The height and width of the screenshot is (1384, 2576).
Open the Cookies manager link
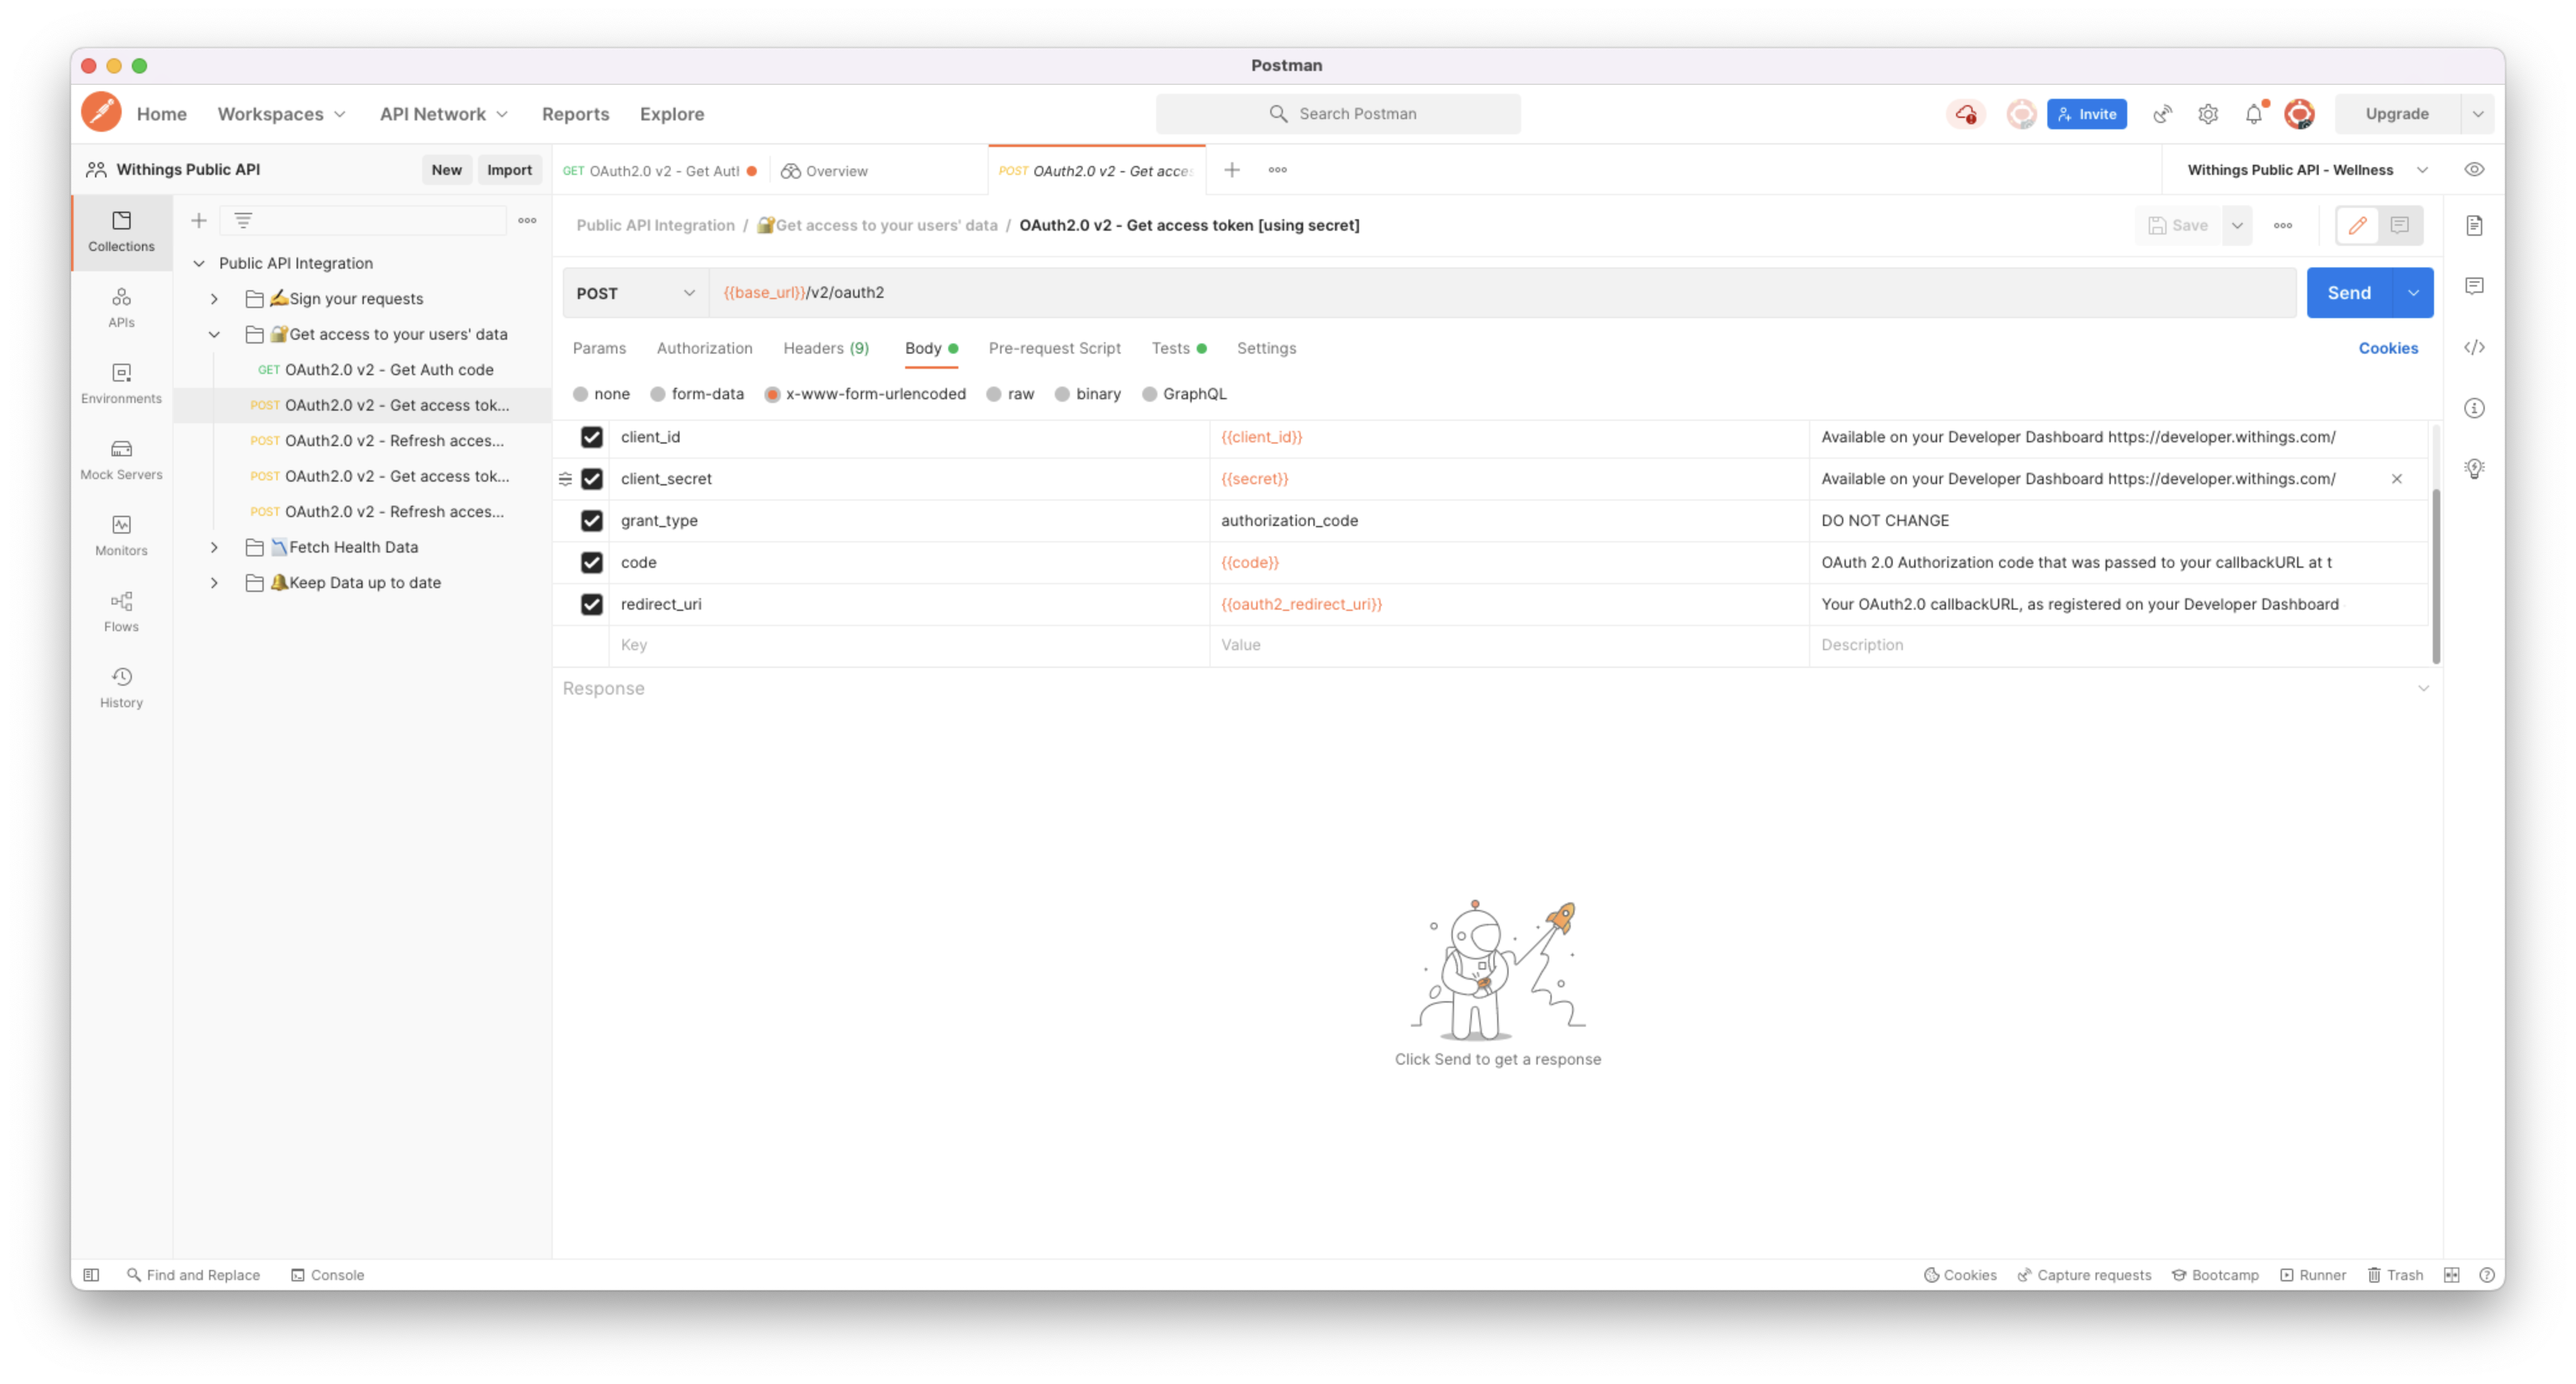click(x=2388, y=348)
